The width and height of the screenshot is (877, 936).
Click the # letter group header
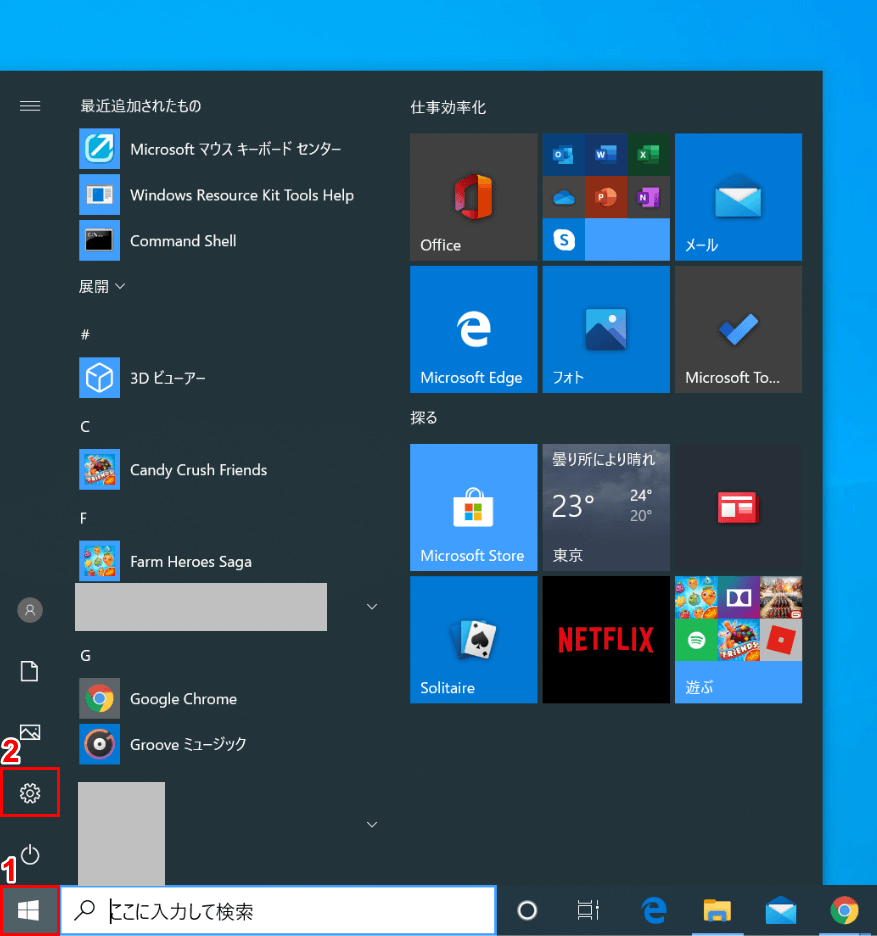85,334
